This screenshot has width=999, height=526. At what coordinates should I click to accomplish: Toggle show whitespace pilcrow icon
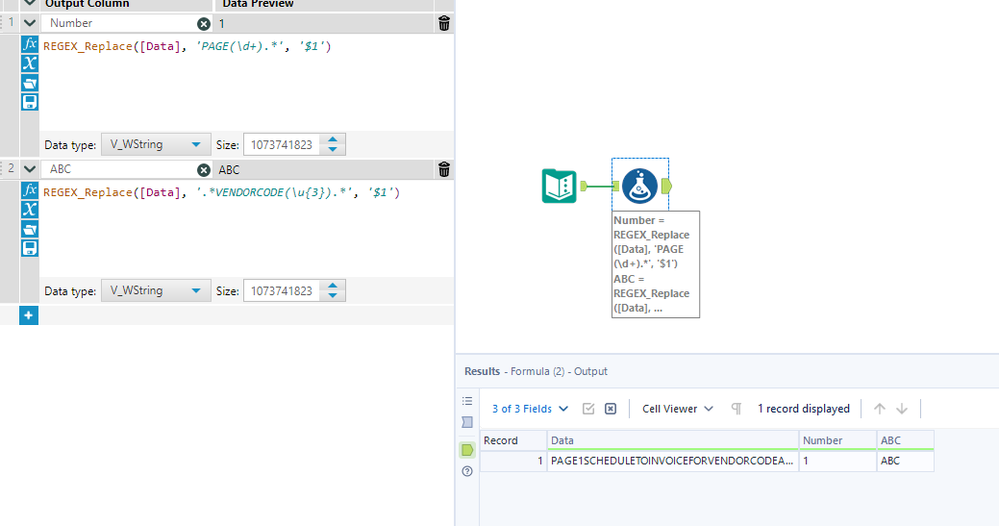[737, 409]
